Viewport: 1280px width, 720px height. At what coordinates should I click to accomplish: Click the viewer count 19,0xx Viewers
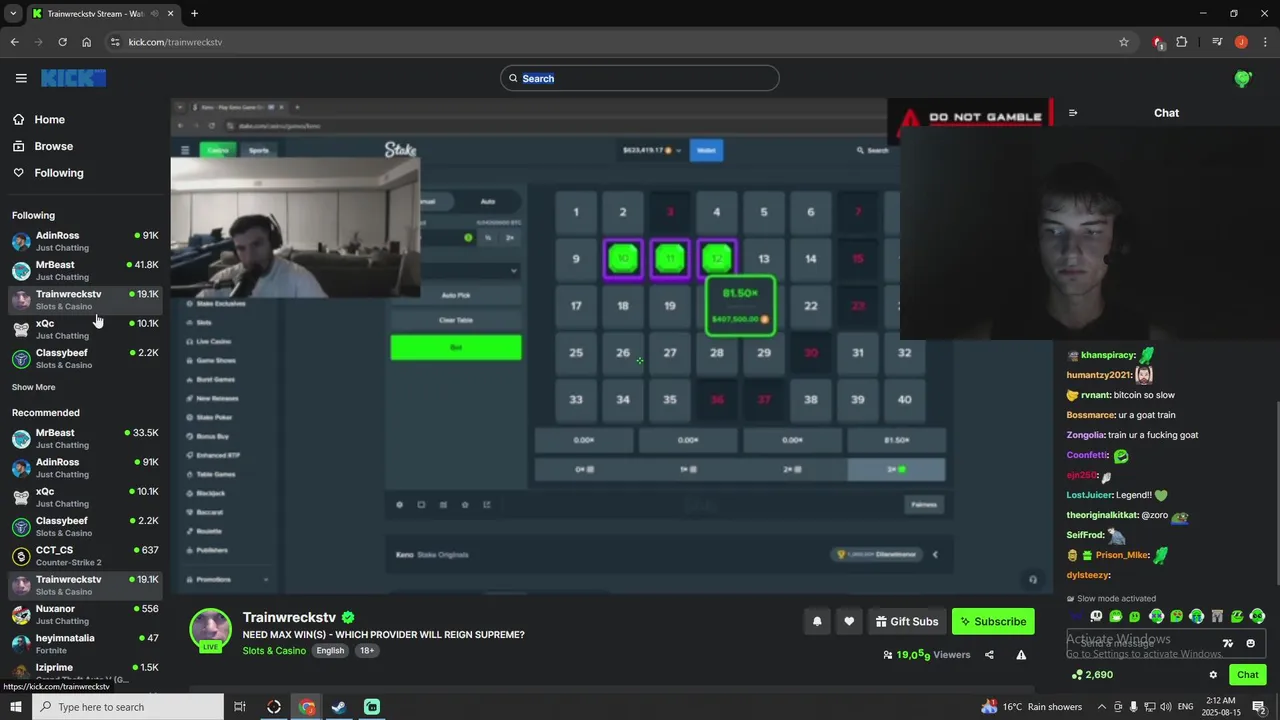click(x=927, y=655)
